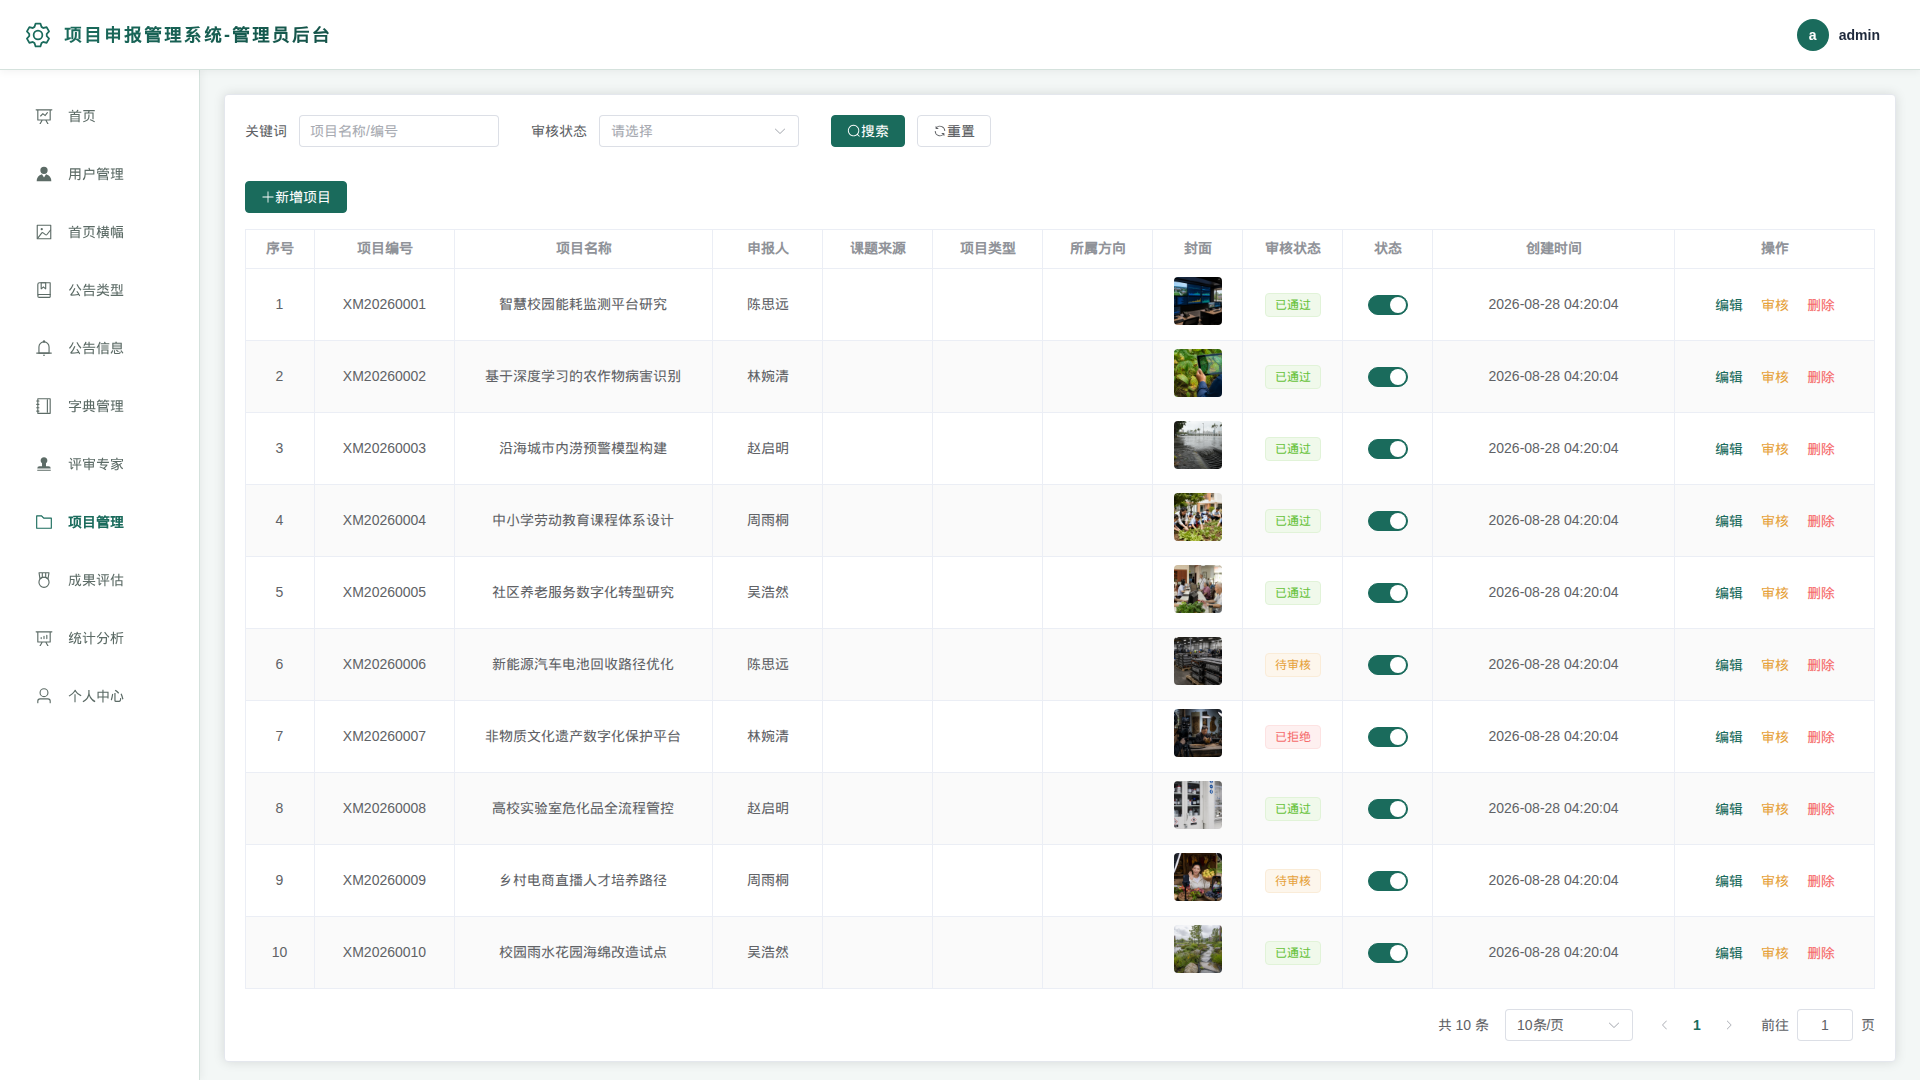Open cover thumbnail of XM20260002
Image resolution: width=1920 pixels, height=1080 pixels.
pyautogui.click(x=1197, y=373)
